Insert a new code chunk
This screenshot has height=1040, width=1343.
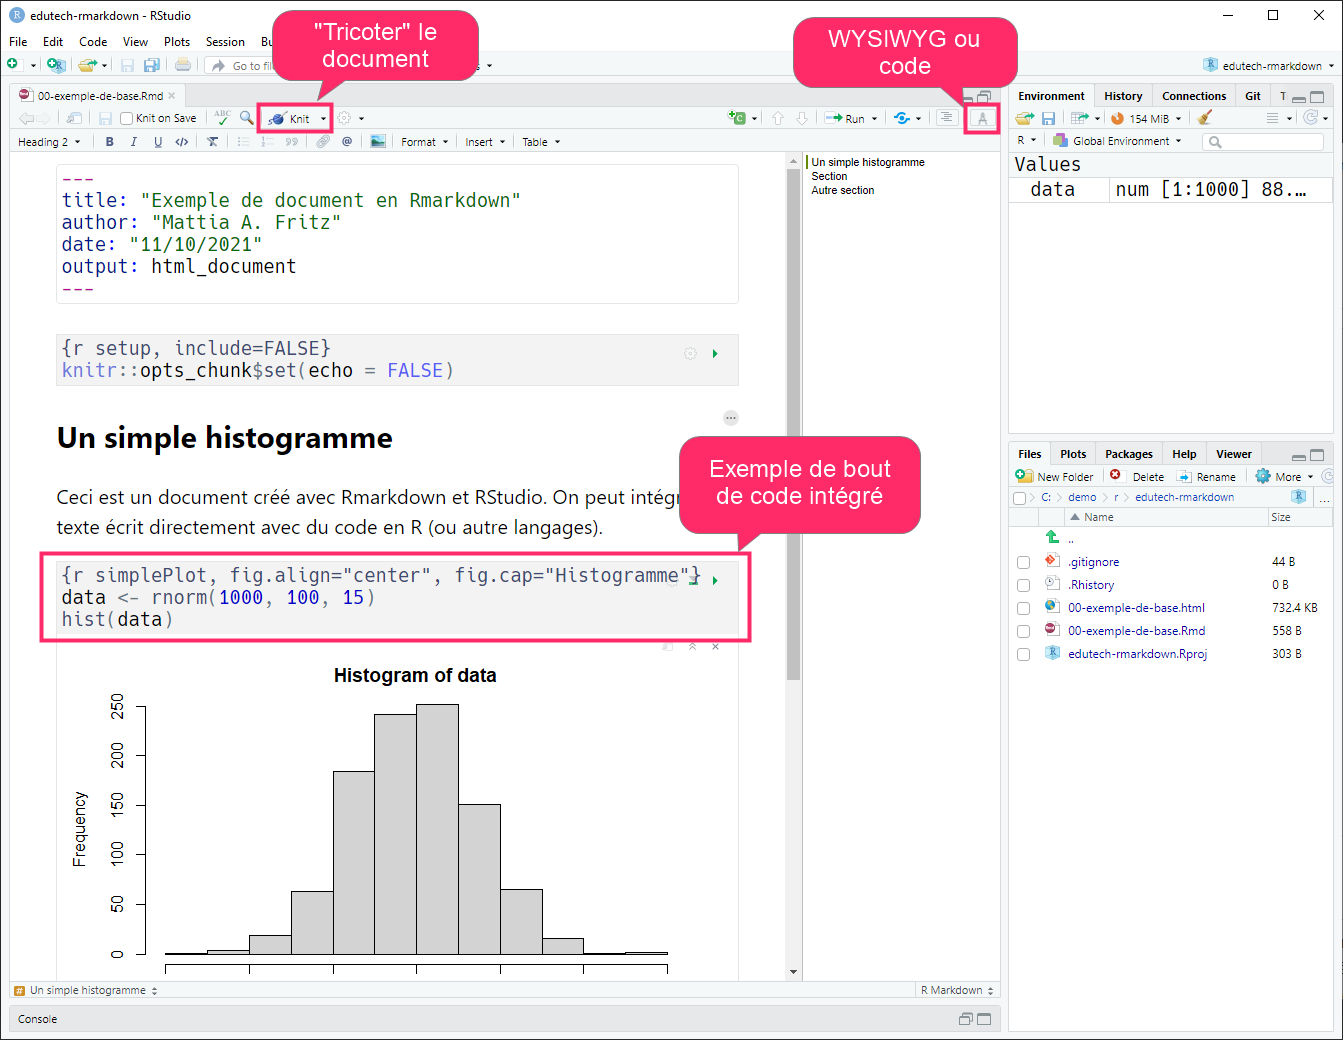tap(738, 118)
